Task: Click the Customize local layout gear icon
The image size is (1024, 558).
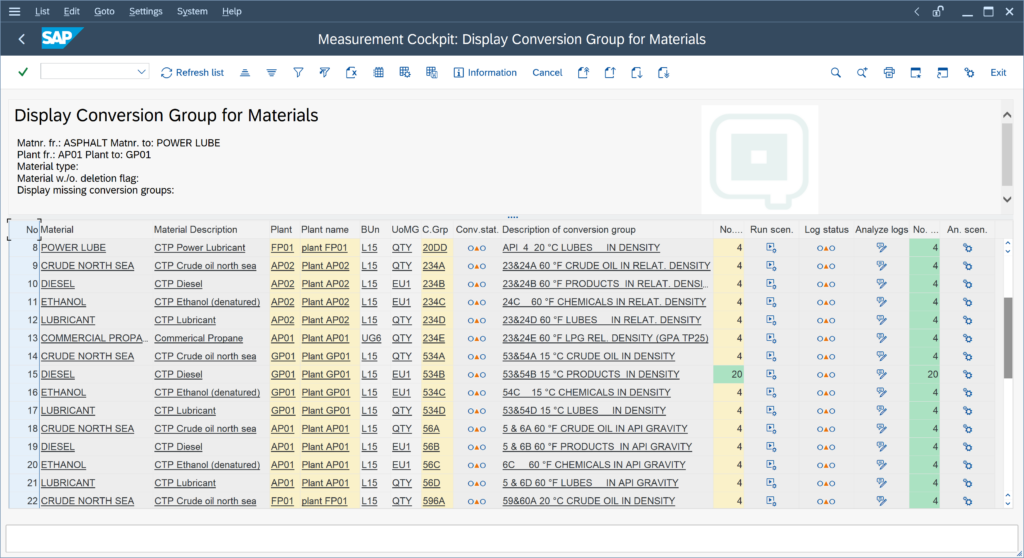Action: pos(969,73)
